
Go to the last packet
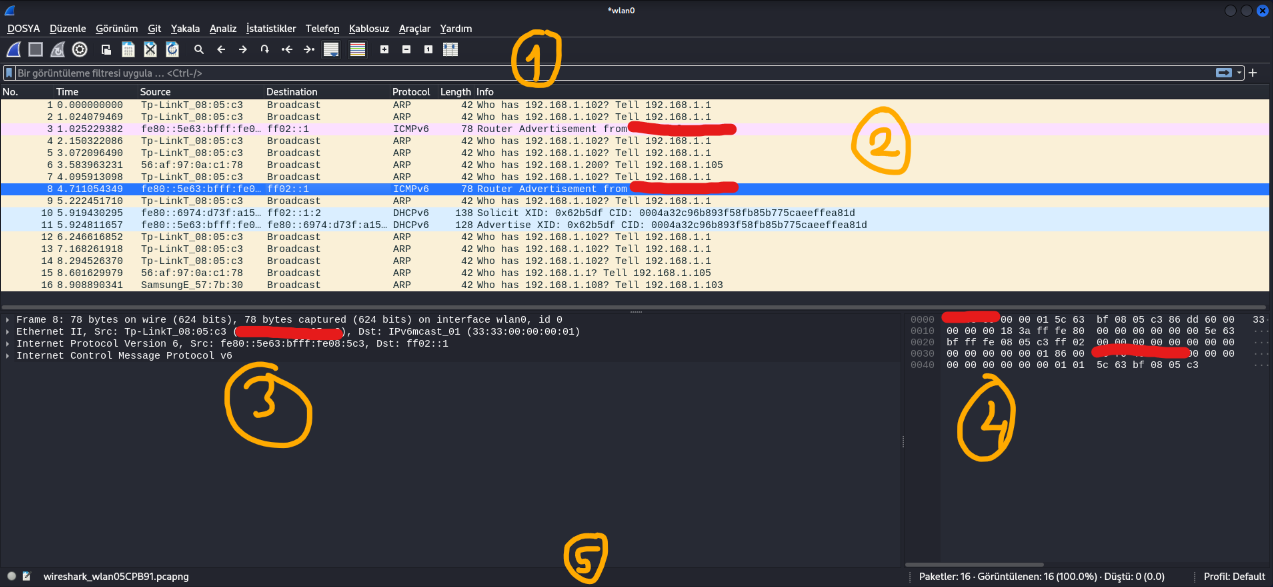(x=309, y=48)
